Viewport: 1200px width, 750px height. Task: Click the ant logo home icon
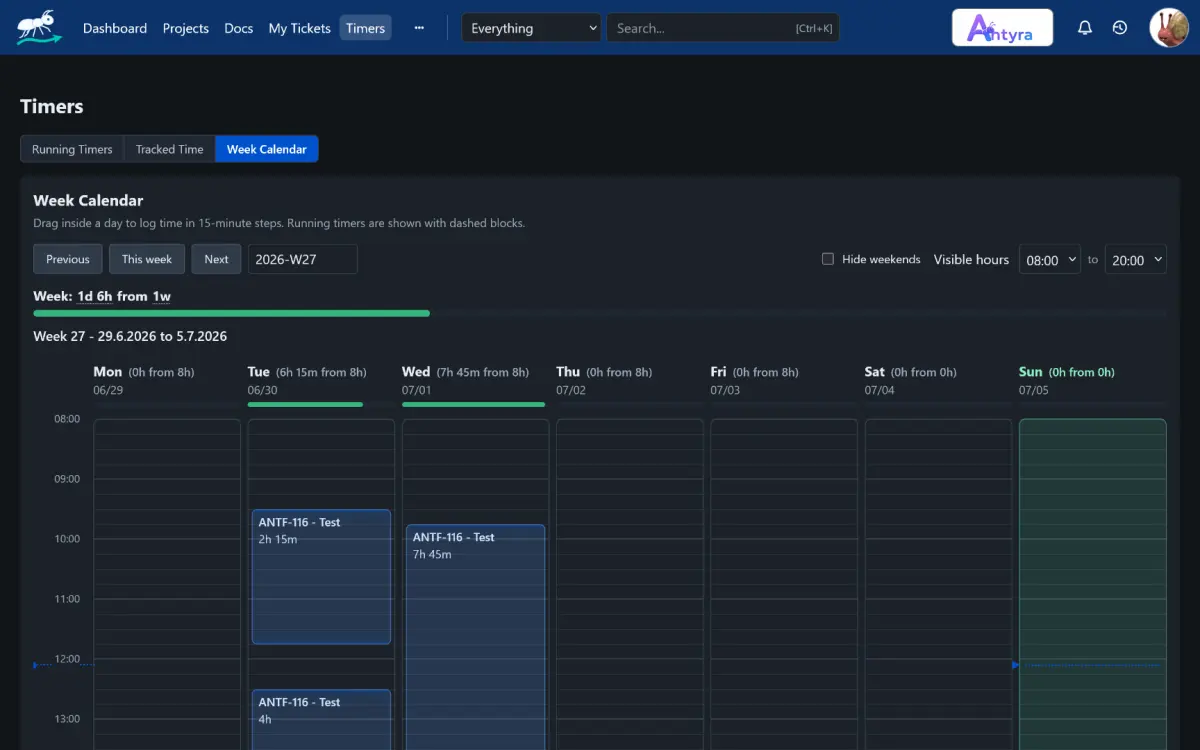[40, 27]
